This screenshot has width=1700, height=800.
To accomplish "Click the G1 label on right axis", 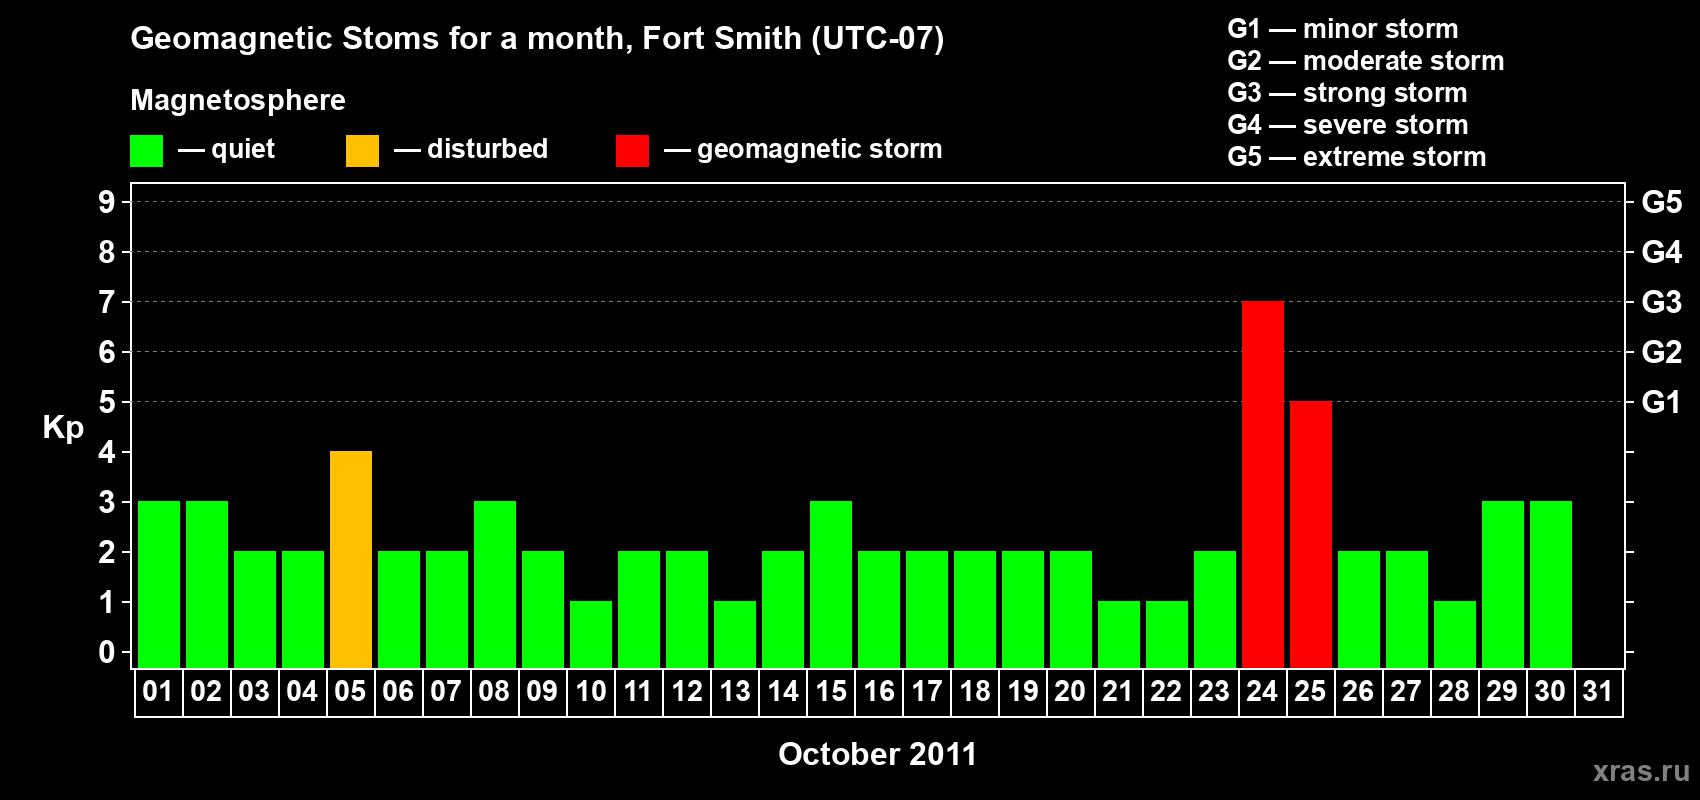I will [x=1662, y=402].
